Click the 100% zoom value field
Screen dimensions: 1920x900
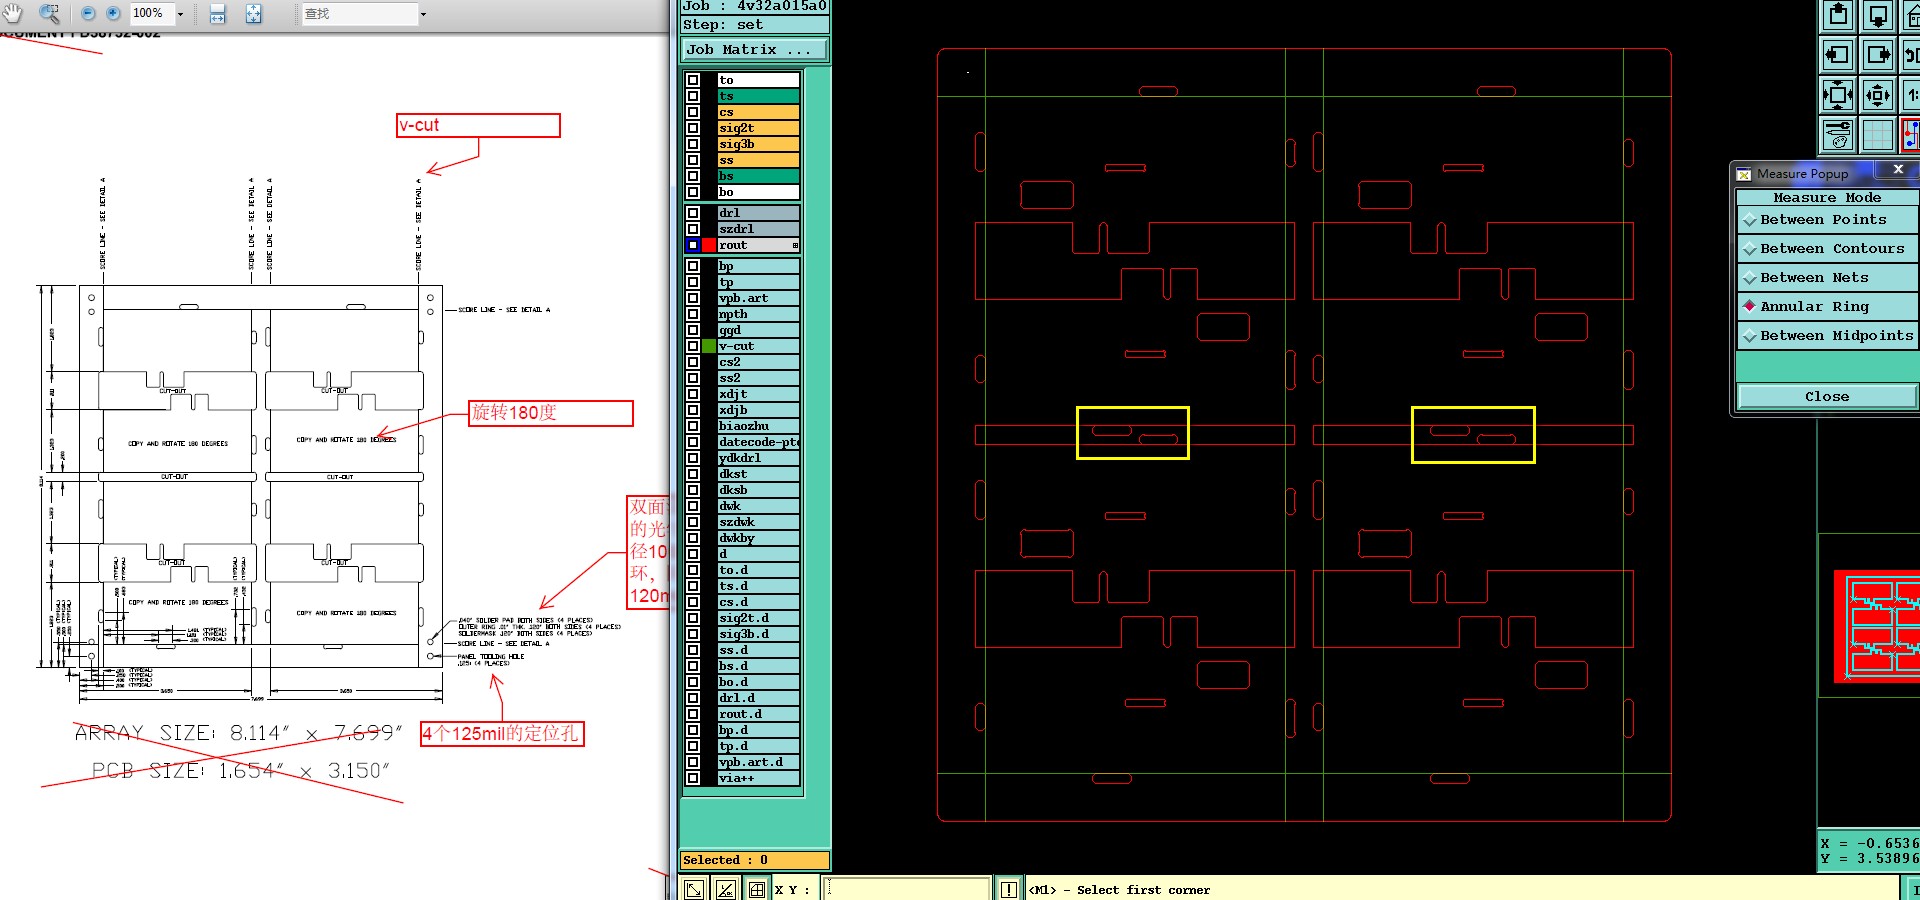(x=151, y=14)
